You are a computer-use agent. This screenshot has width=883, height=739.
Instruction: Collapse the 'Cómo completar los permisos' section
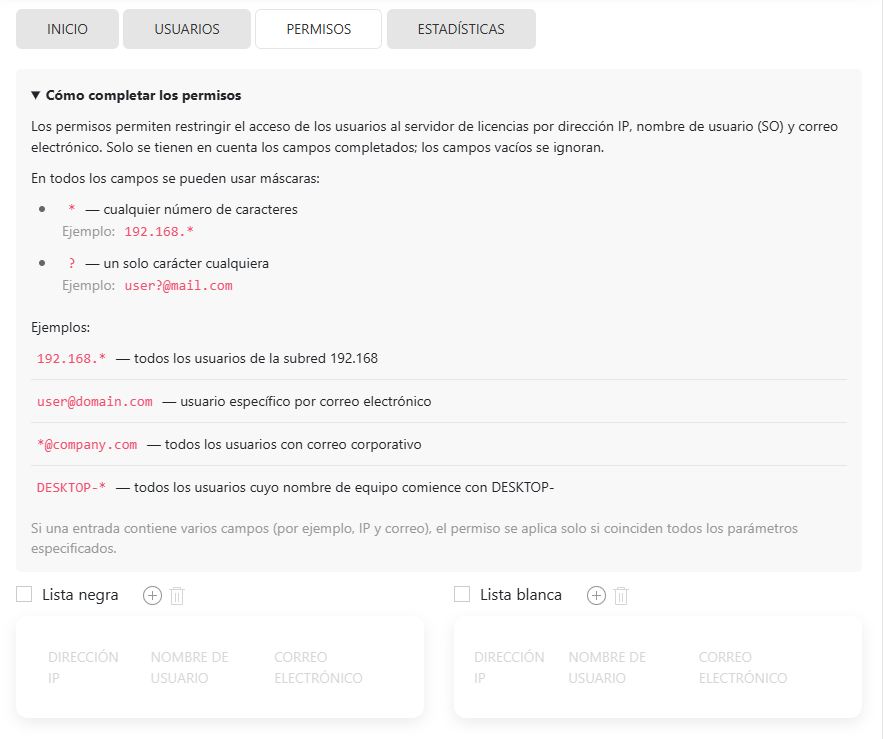click(136, 96)
